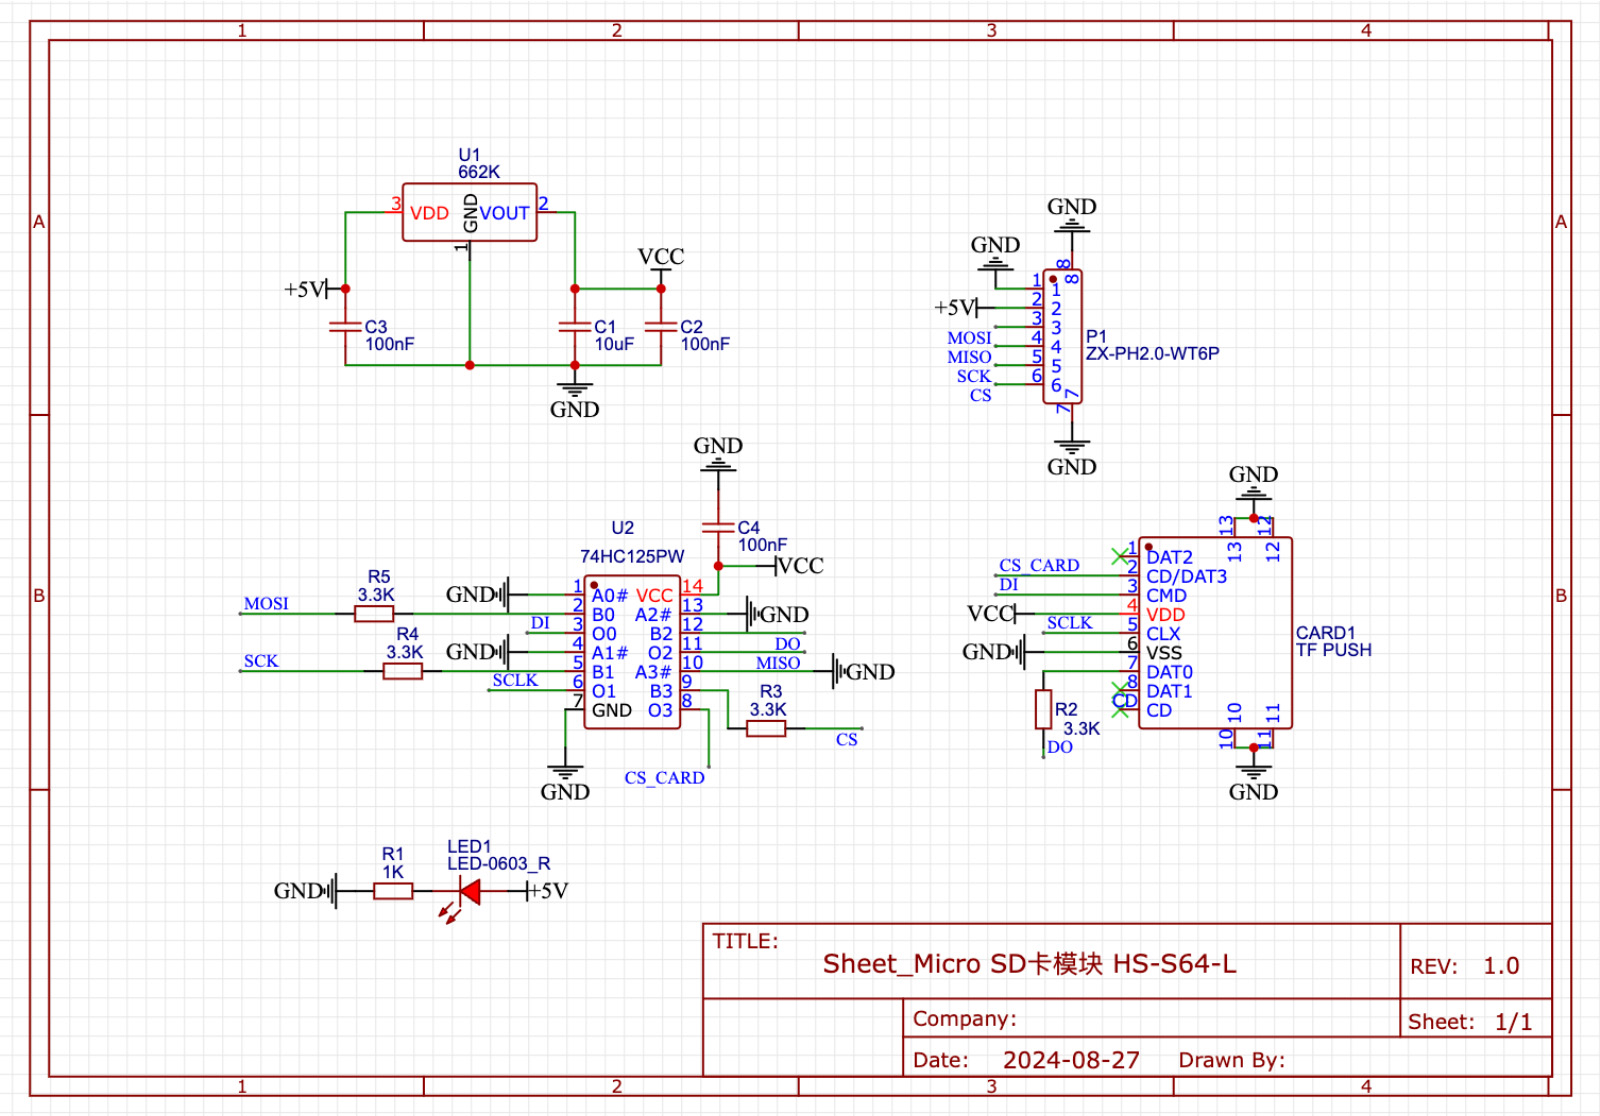Viewport: 1600px width, 1116px height.
Task: Select capacitor C3 100nF symbol
Action: [345, 326]
